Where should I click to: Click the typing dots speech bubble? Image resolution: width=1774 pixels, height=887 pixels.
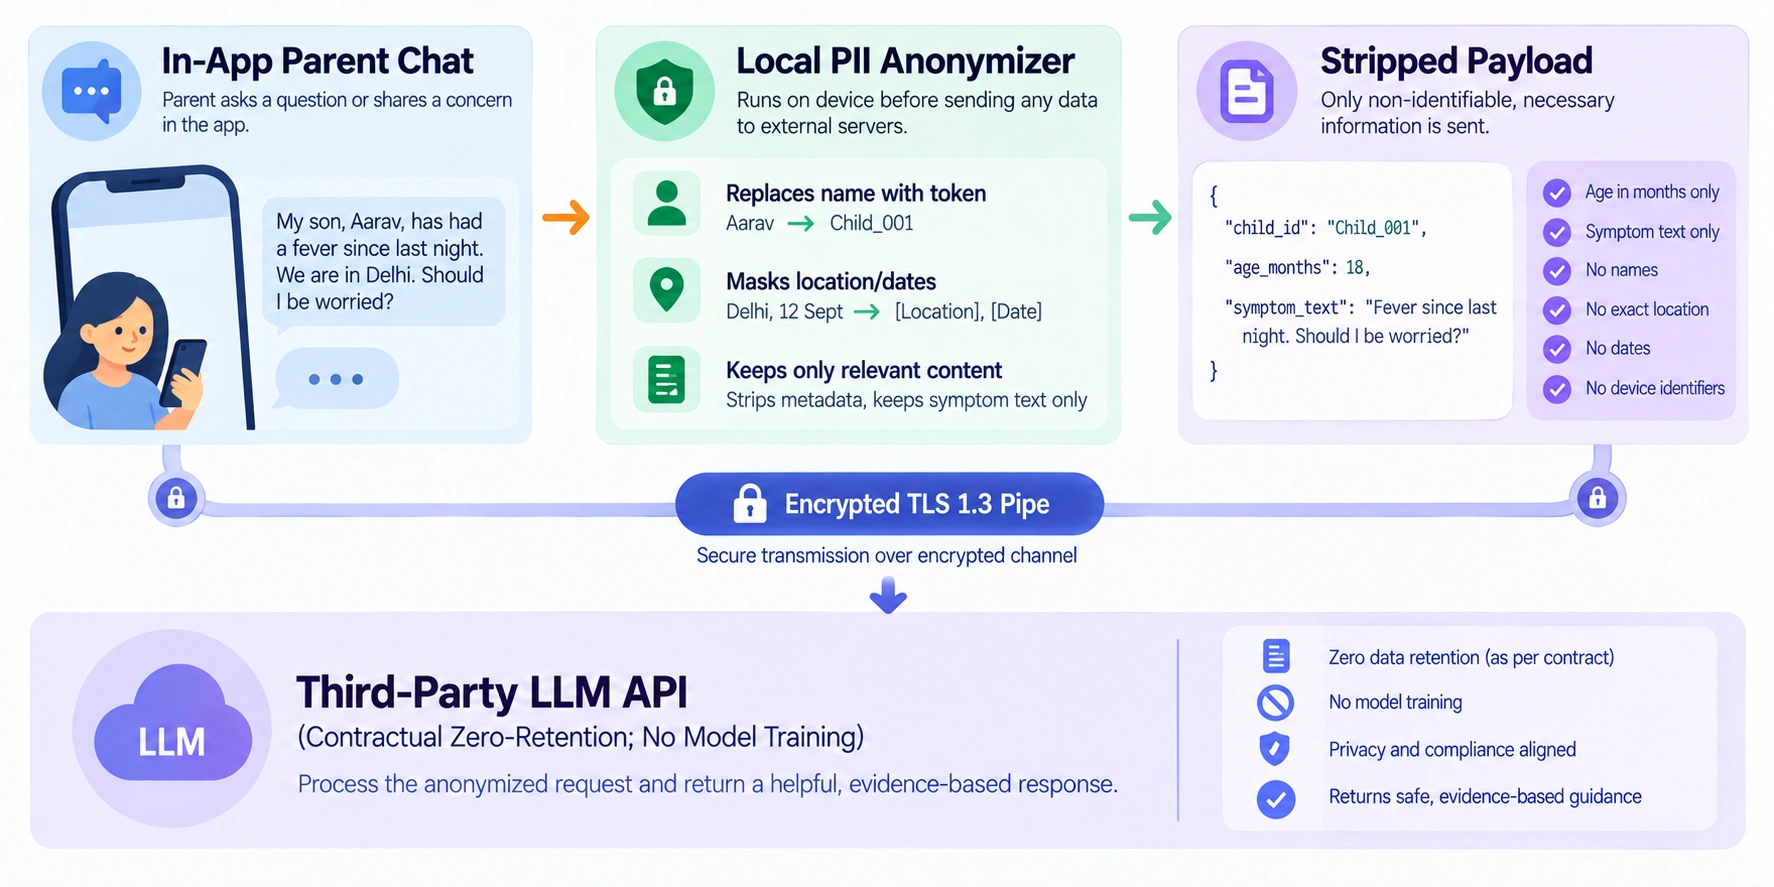(x=336, y=378)
